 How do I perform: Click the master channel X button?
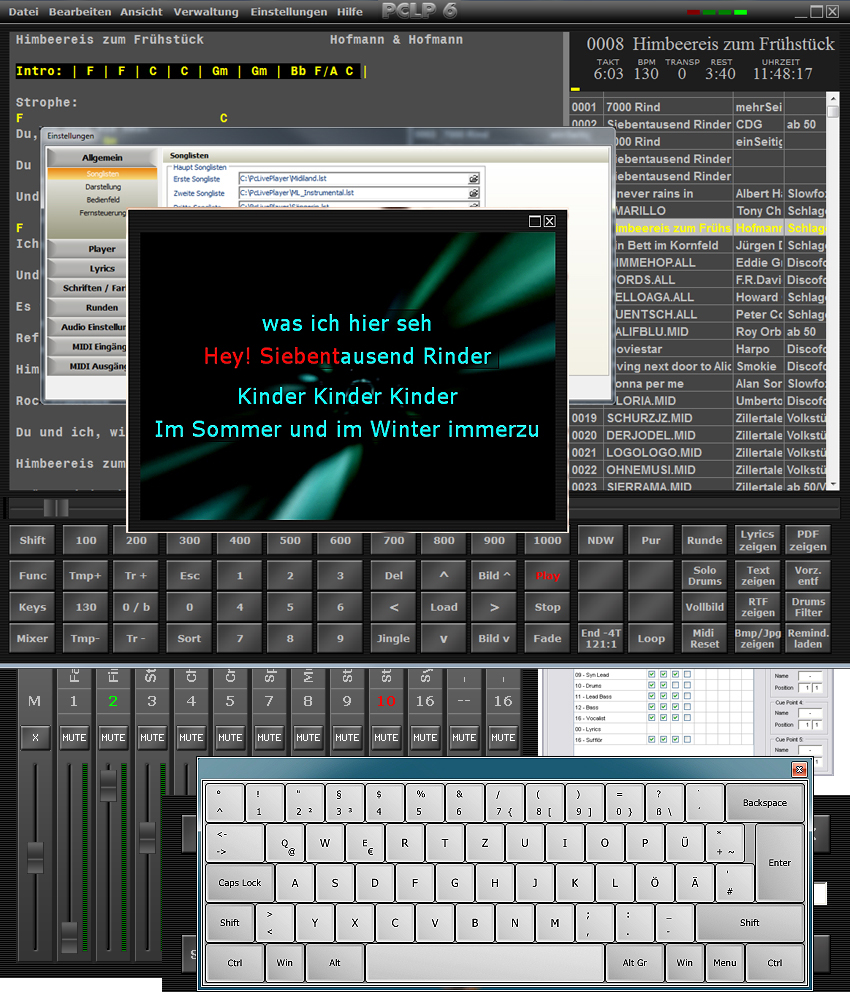[35, 738]
